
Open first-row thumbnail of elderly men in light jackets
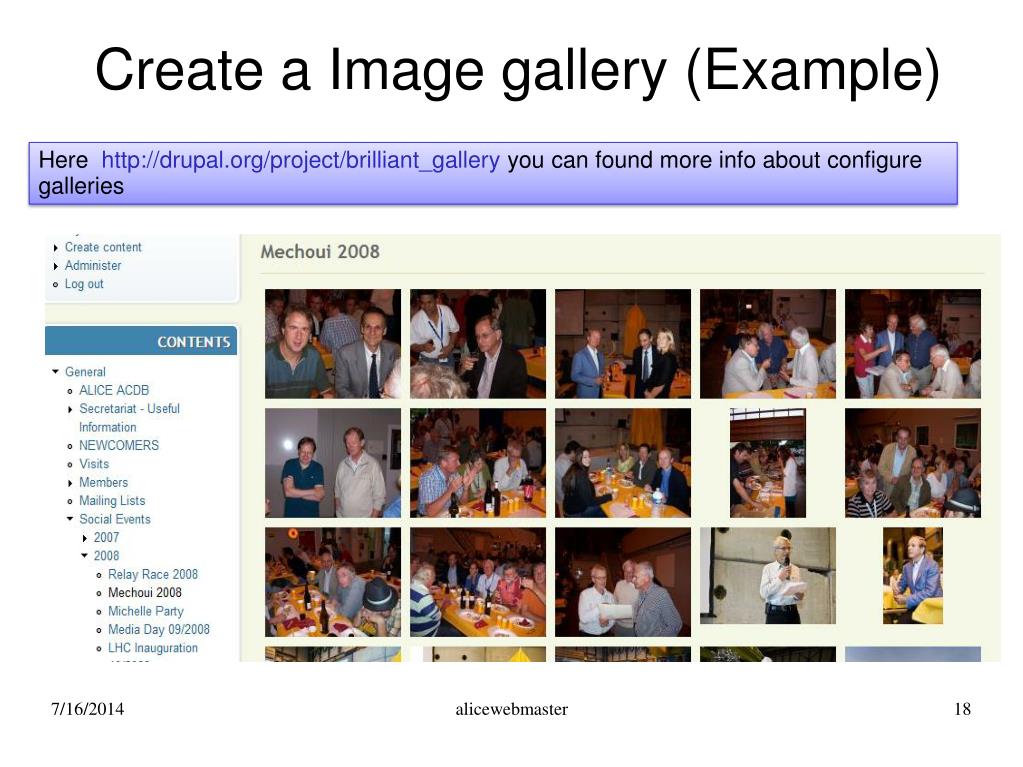pyautogui.click(x=768, y=344)
